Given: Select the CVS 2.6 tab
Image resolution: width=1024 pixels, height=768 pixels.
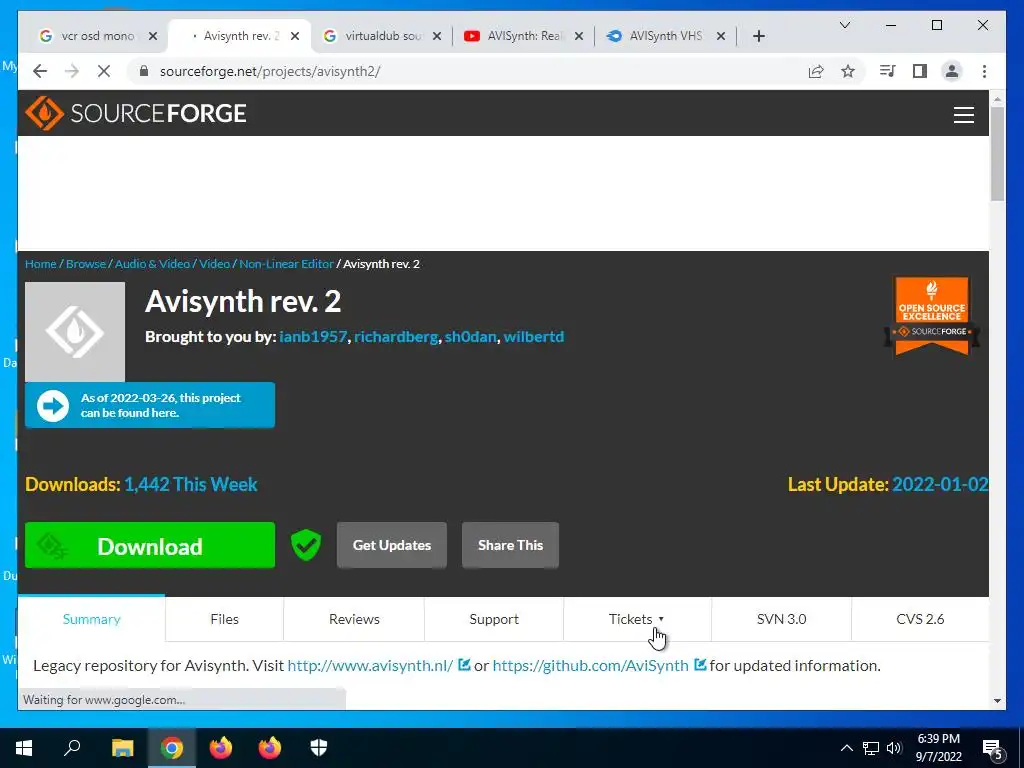Looking at the screenshot, I should tap(920, 619).
